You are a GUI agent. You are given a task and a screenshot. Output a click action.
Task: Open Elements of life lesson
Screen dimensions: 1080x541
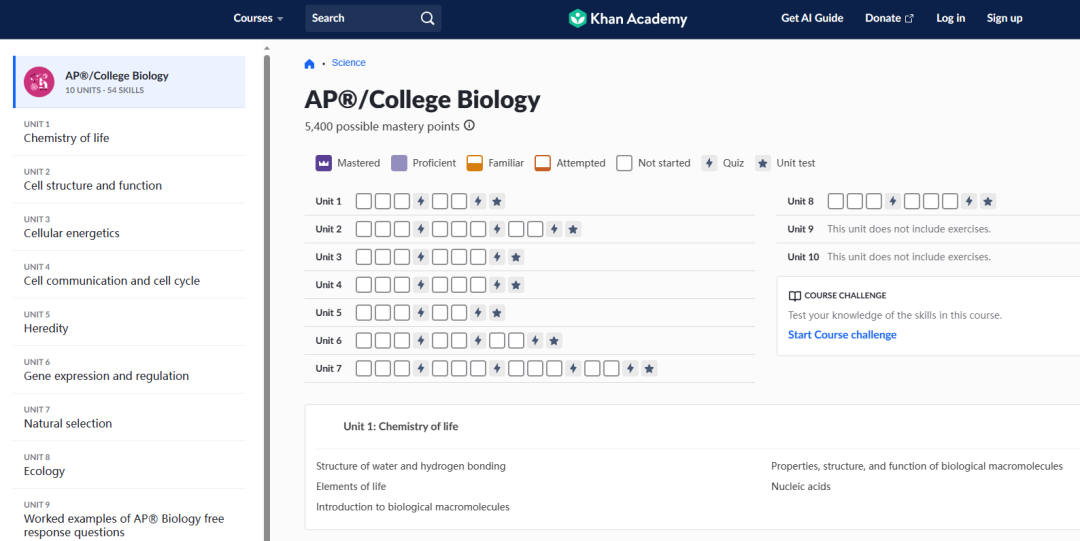pyautogui.click(x=351, y=487)
